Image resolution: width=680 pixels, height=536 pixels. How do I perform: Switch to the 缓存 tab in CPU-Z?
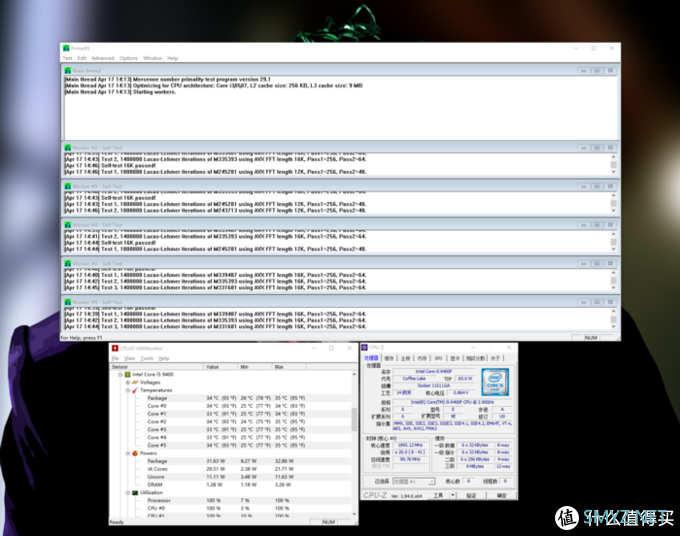[389, 358]
